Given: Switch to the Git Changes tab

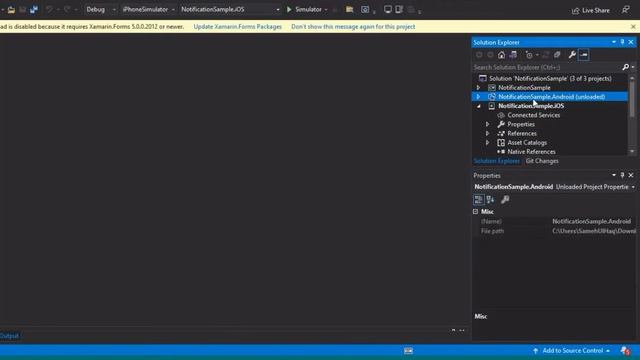Looking at the screenshot, I should click(x=542, y=161).
